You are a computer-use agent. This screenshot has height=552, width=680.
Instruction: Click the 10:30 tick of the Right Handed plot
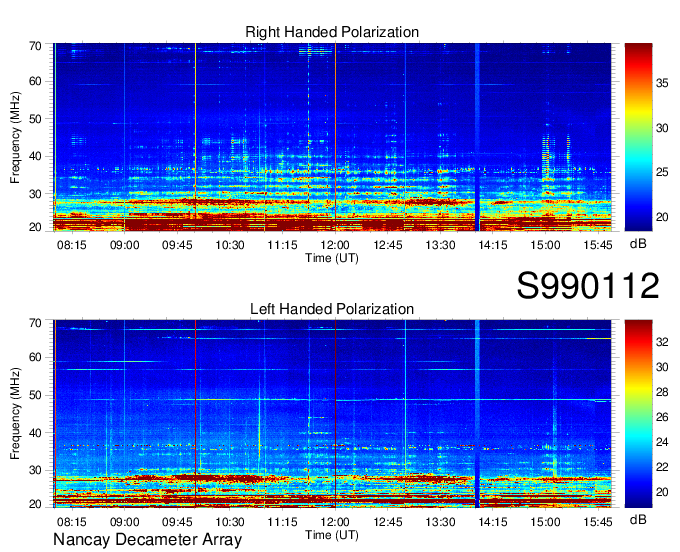point(230,245)
